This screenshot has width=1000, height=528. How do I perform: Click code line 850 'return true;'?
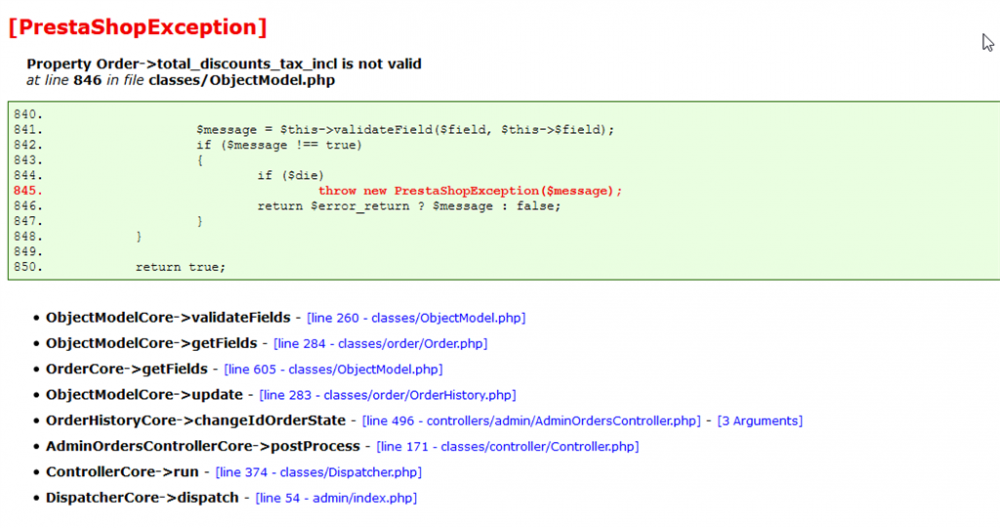point(180,267)
